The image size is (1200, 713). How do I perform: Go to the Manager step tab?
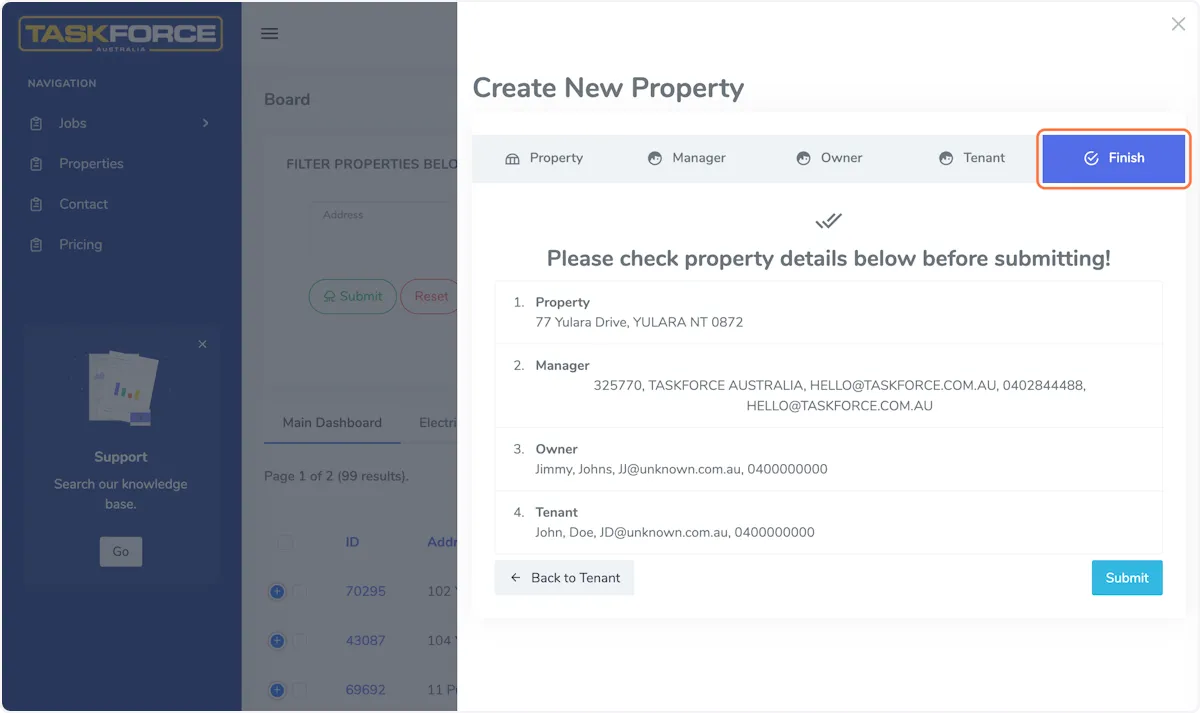coord(686,158)
